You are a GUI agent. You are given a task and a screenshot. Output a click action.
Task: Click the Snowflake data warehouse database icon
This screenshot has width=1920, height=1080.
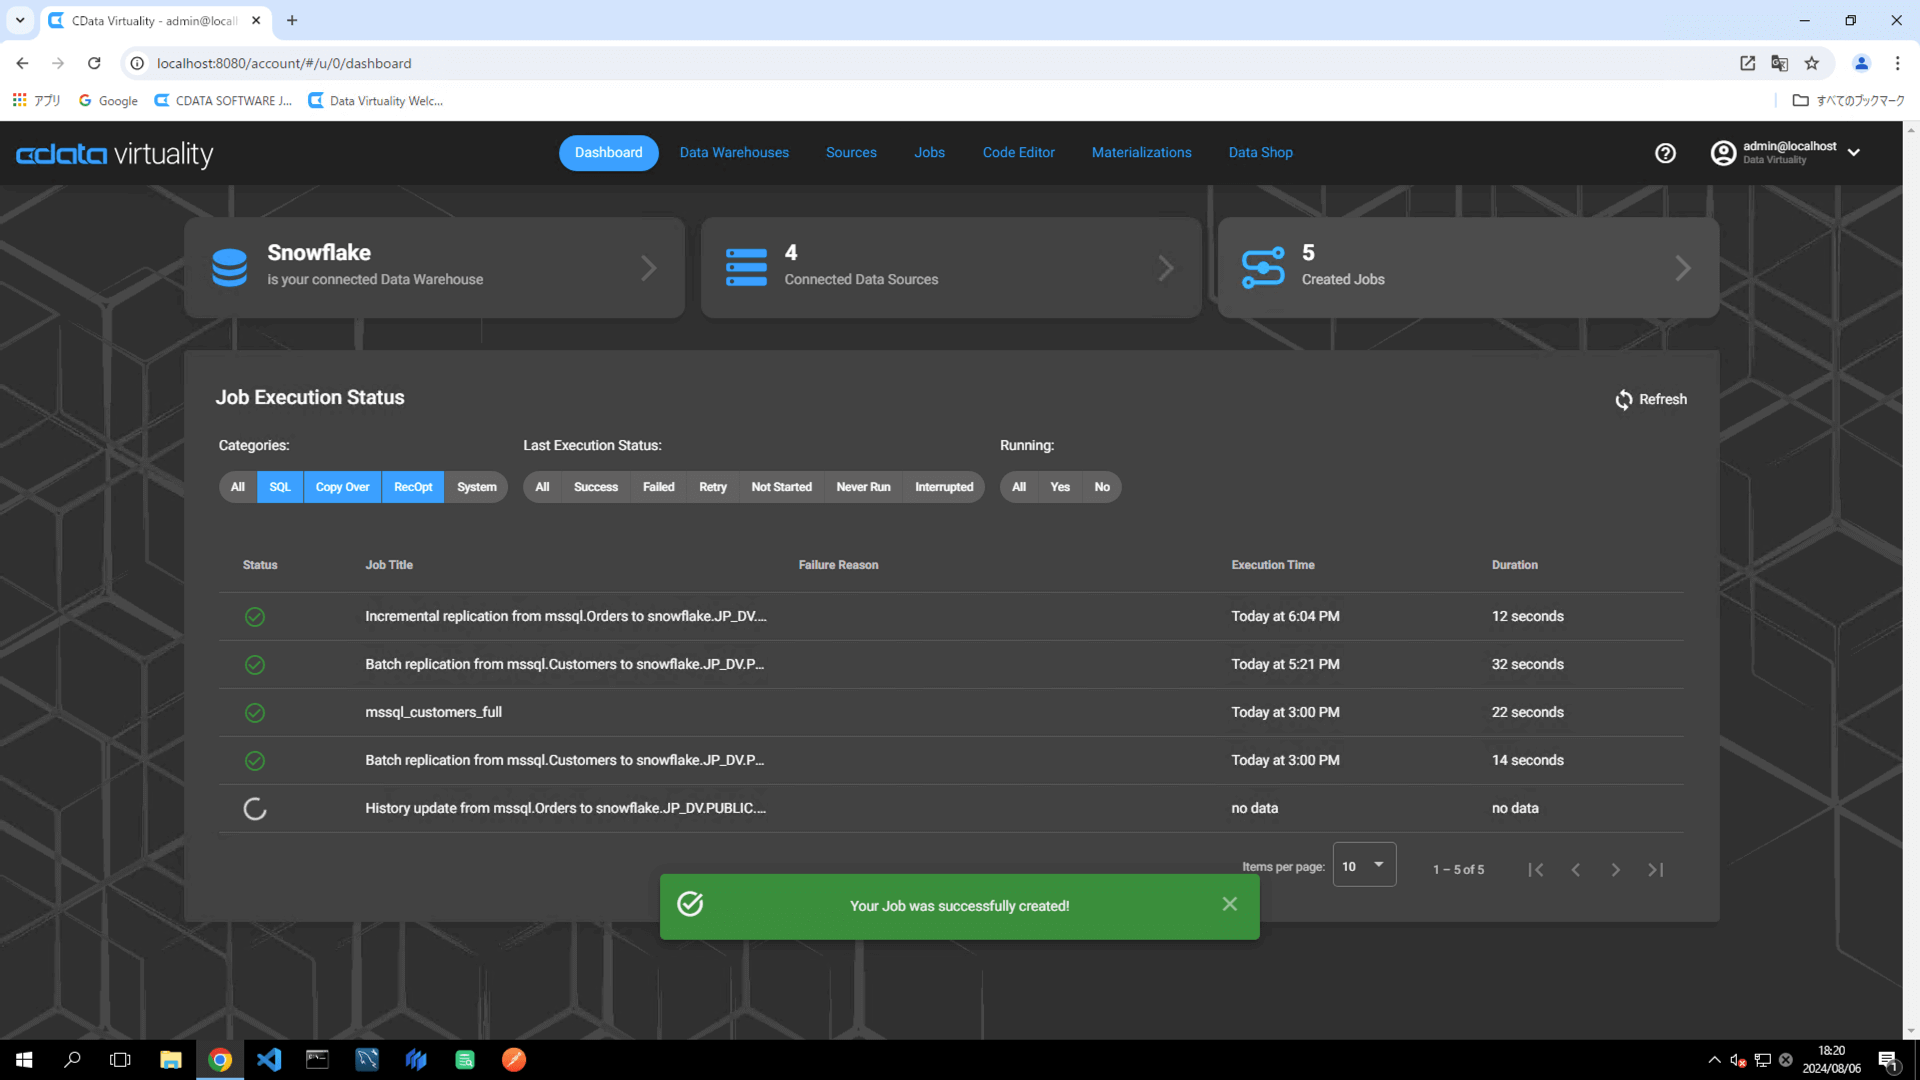(x=229, y=268)
